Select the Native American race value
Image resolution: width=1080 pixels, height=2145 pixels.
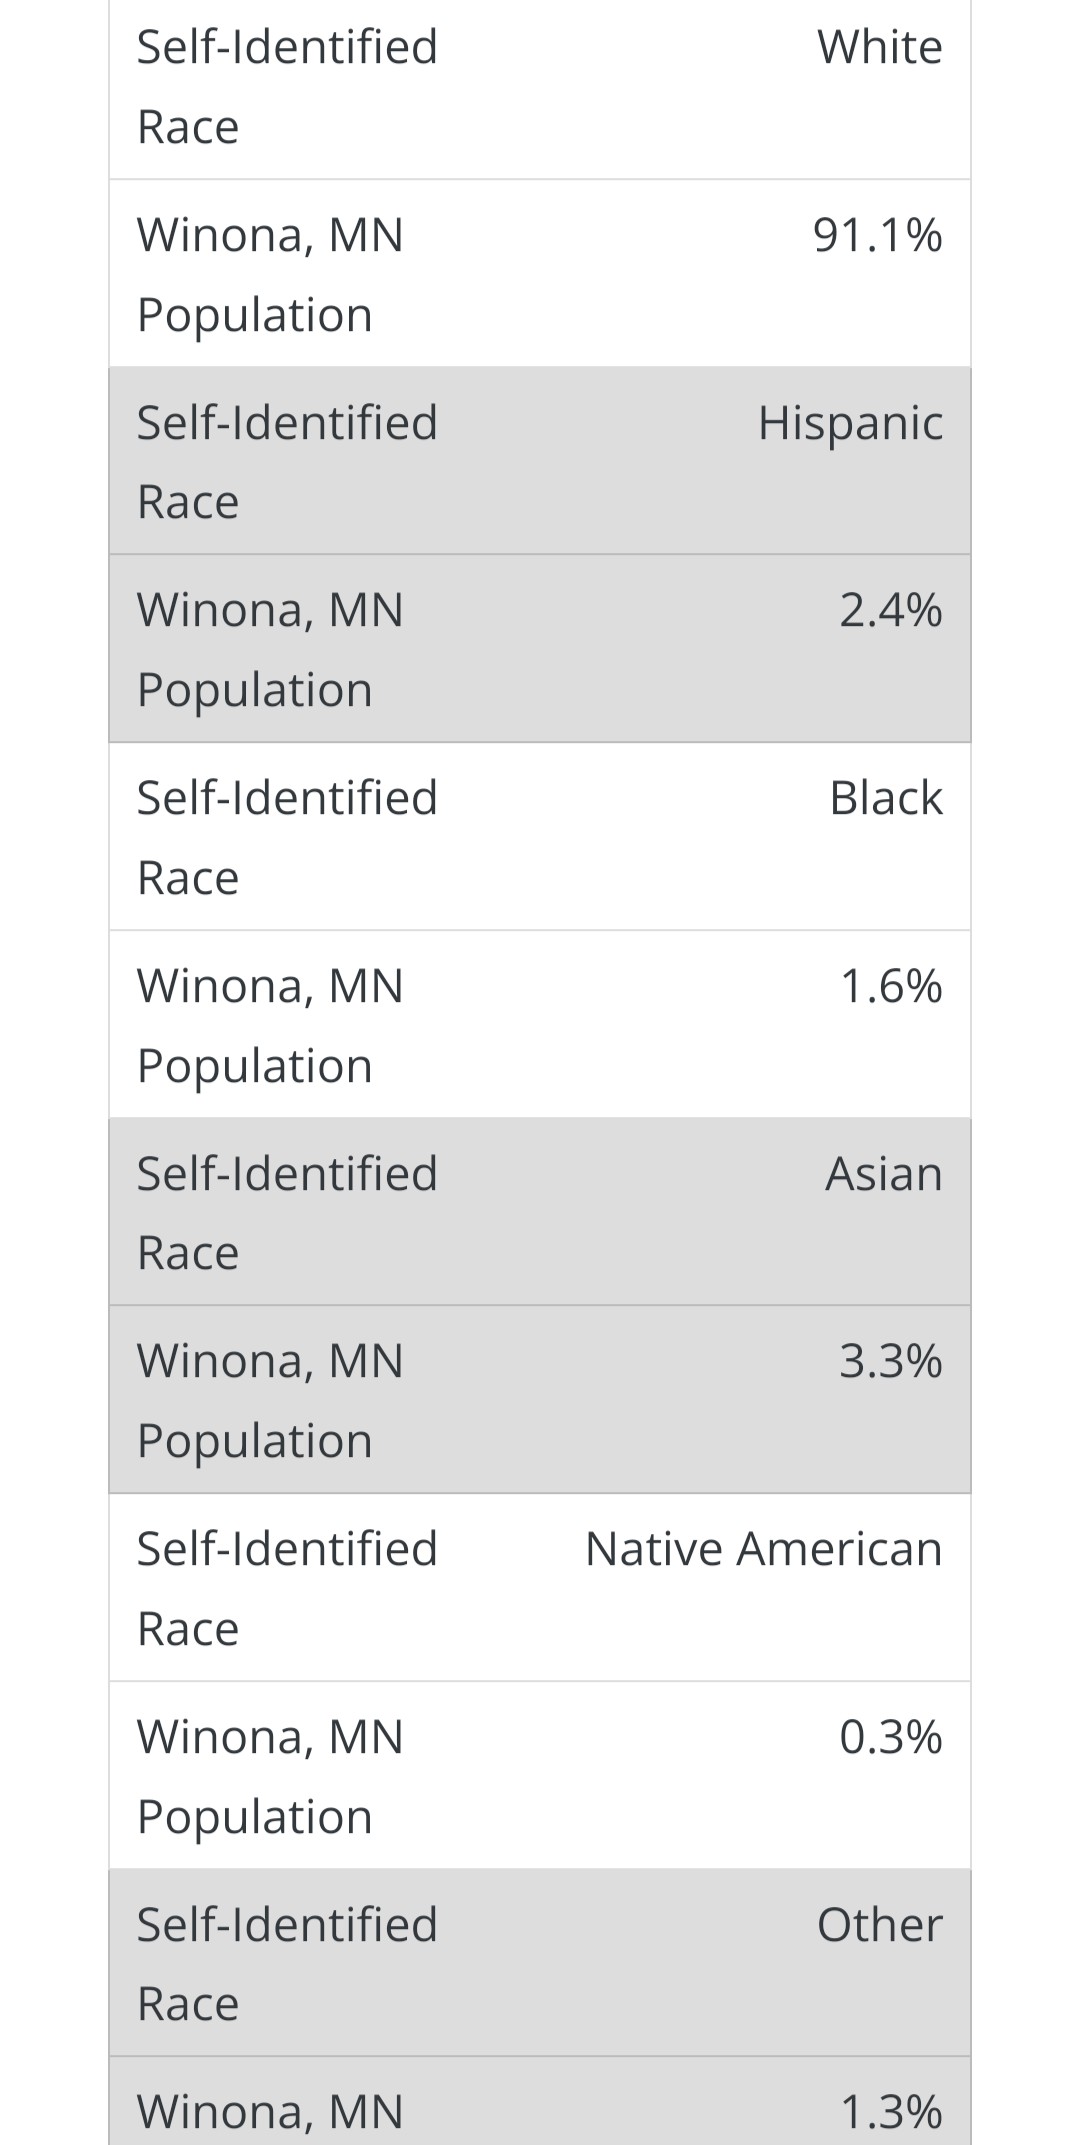763,1549
